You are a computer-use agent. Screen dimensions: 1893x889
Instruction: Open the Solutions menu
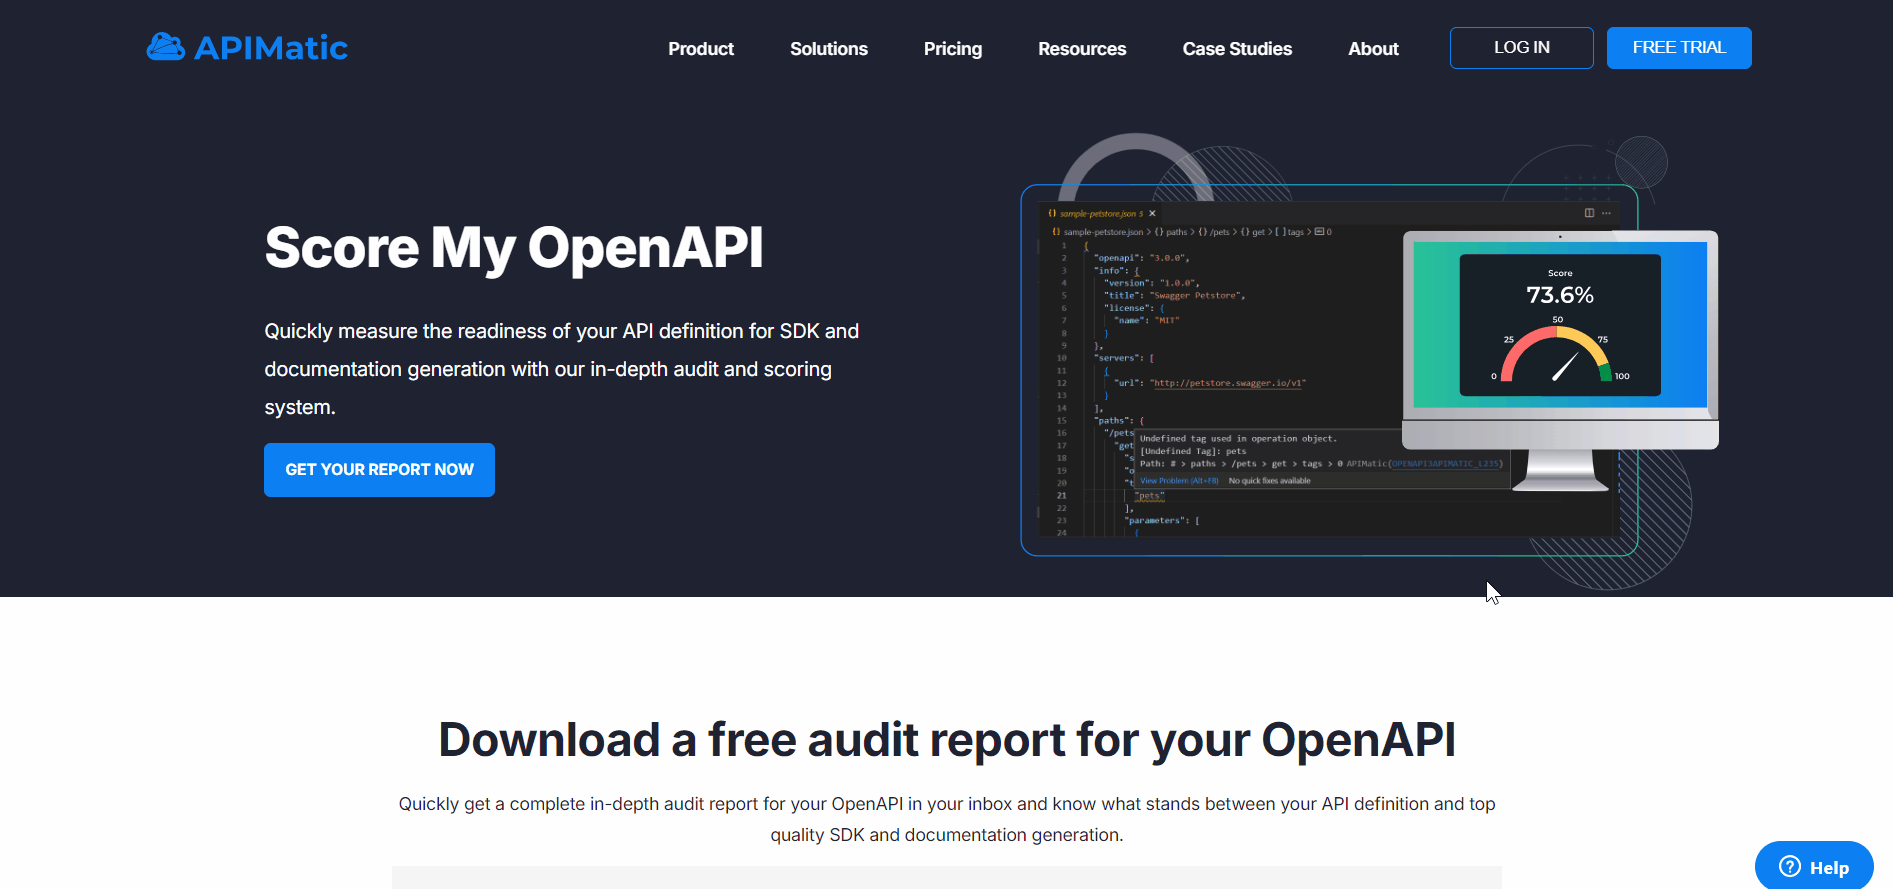click(829, 49)
